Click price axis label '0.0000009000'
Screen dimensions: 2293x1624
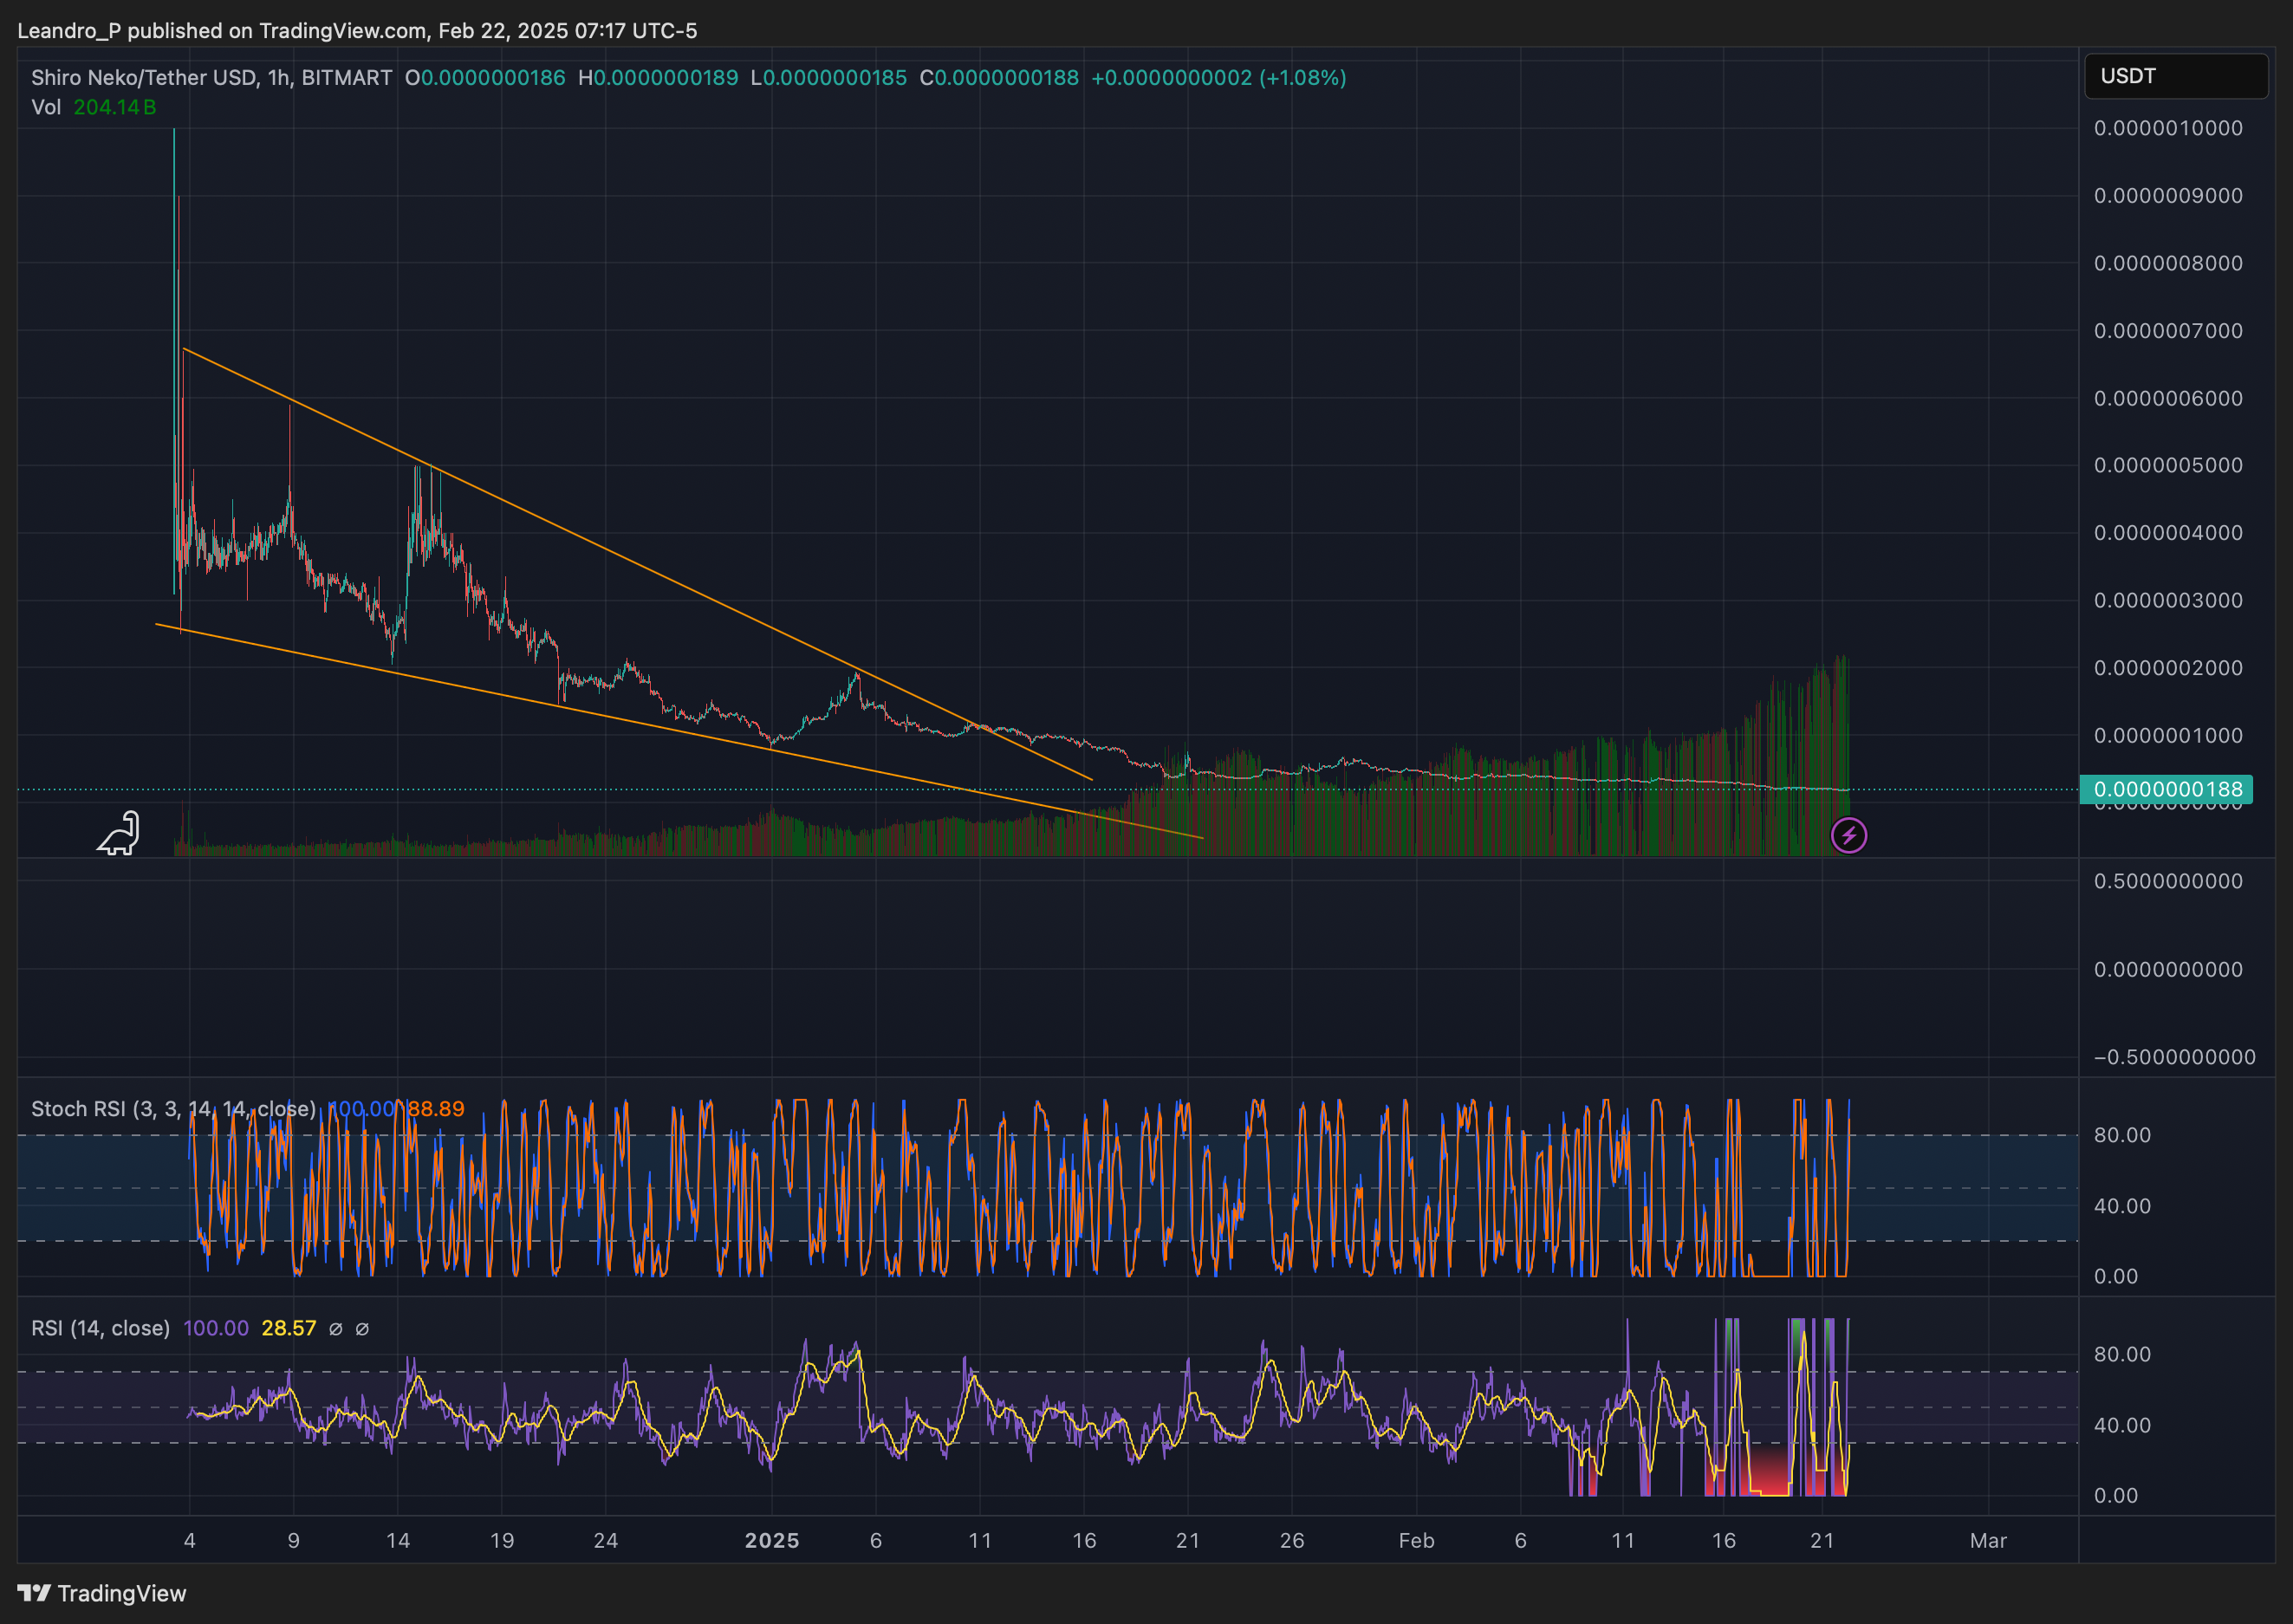click(2168, 195)
